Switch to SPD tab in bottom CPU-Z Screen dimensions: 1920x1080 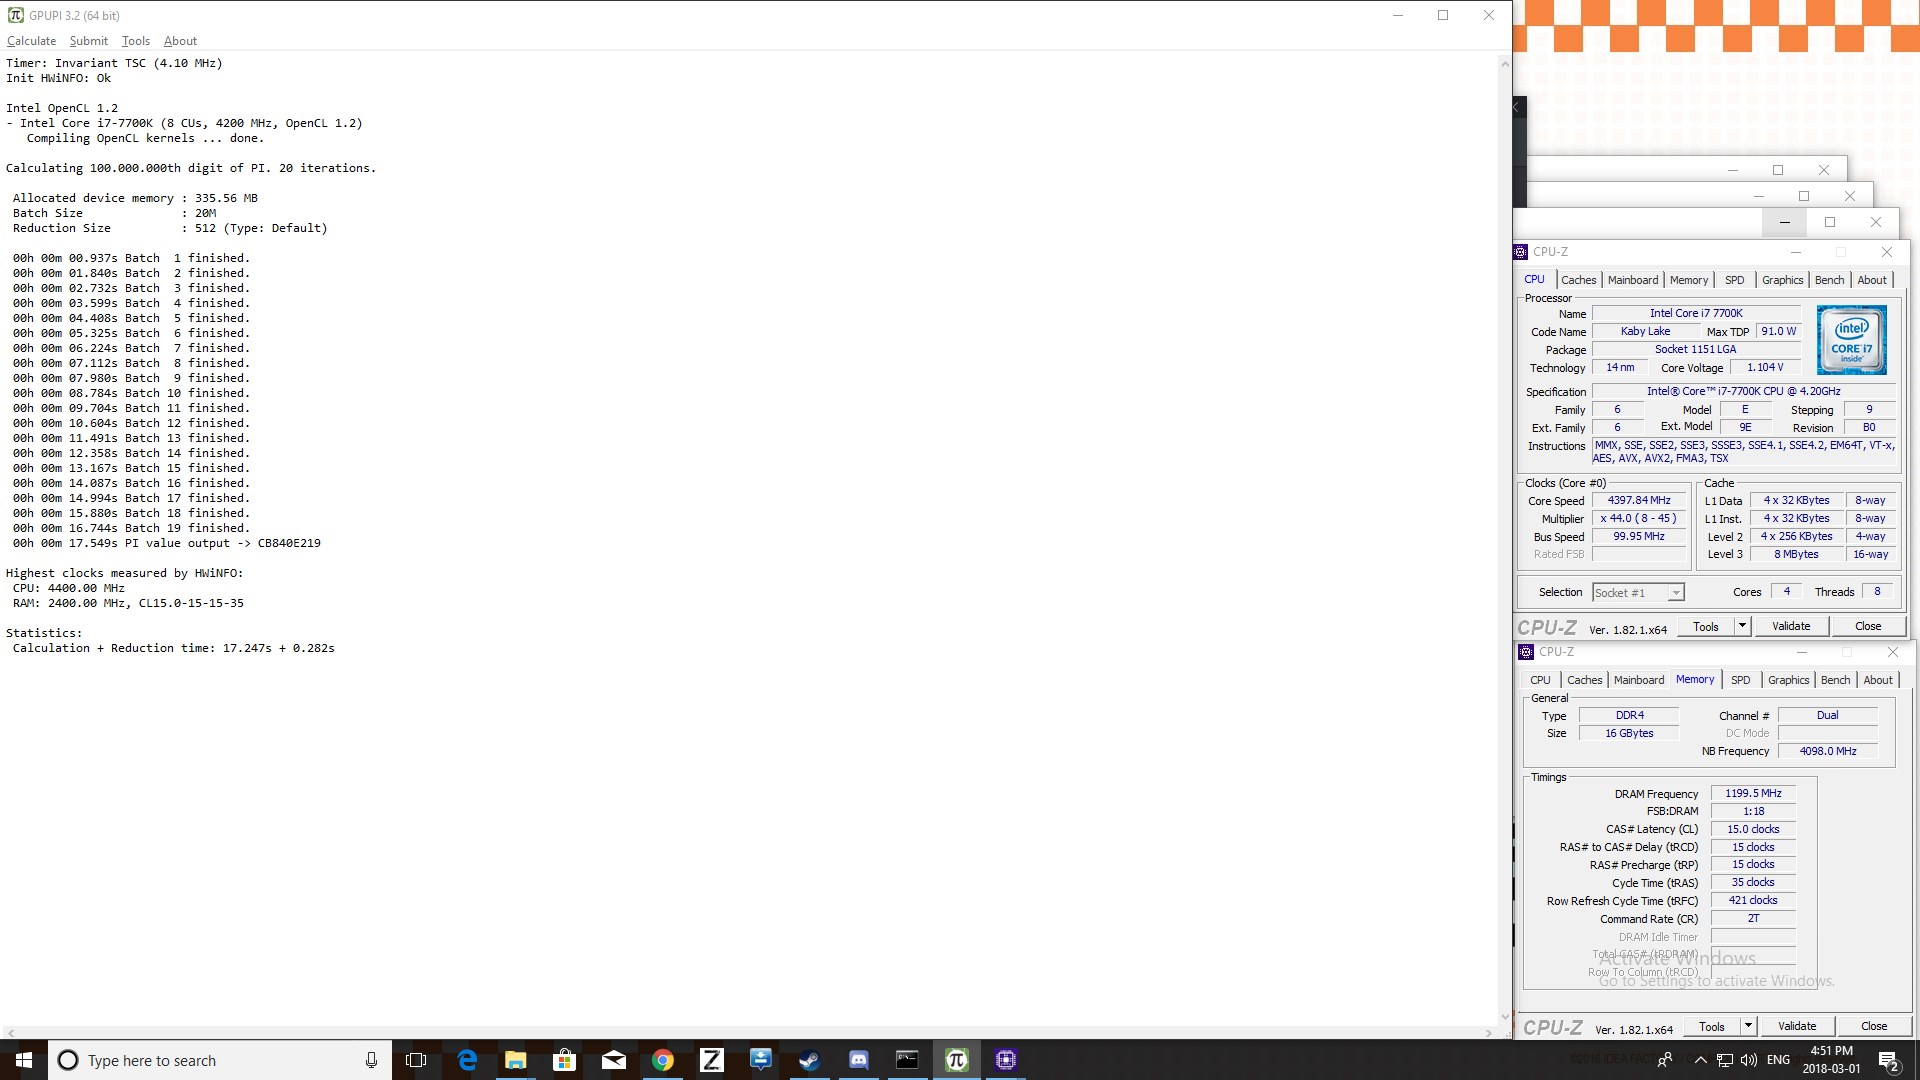coord(1741,681)
